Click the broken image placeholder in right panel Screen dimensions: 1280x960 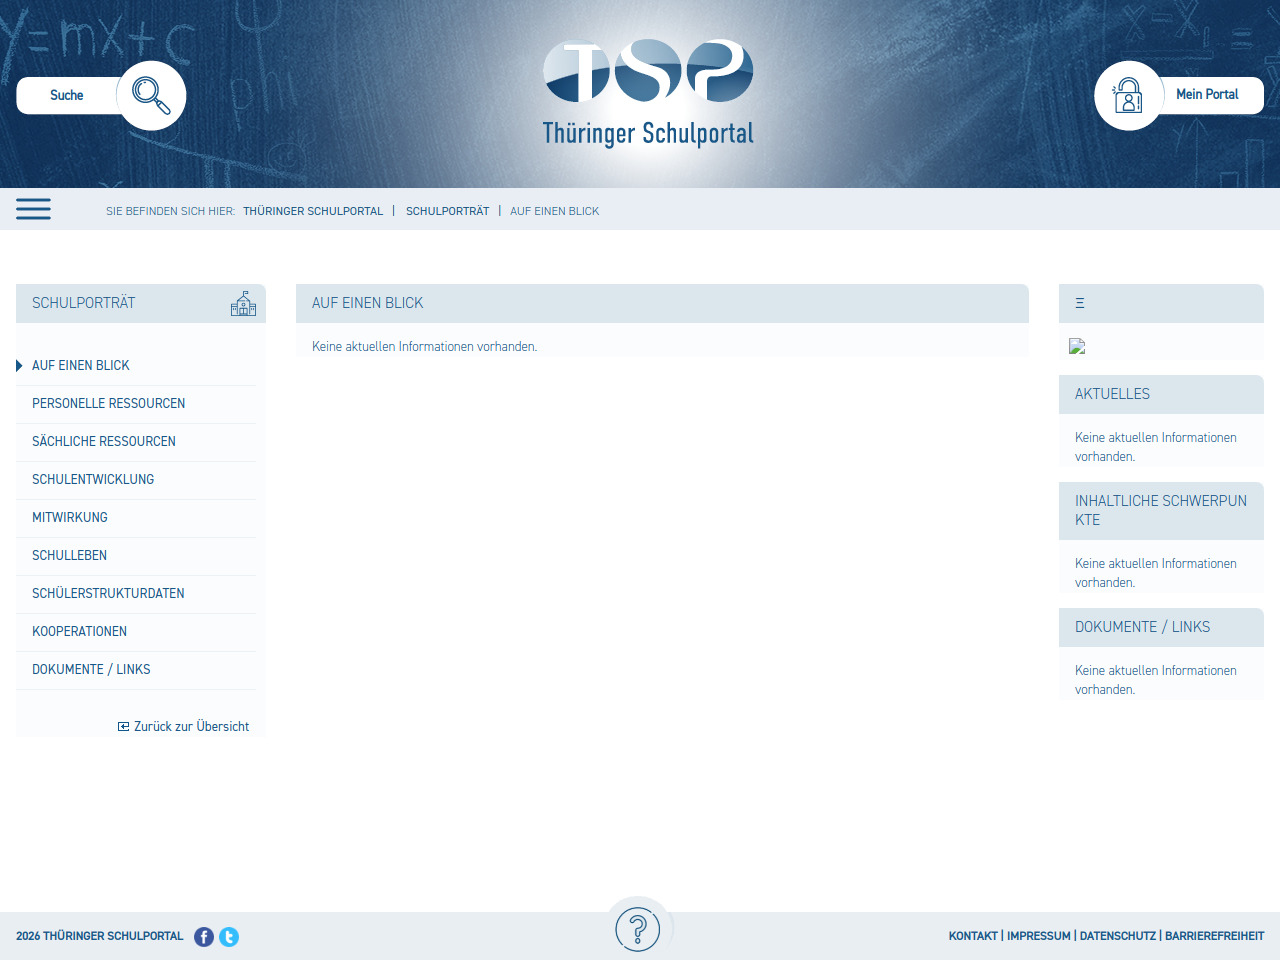coord(1077,346)
